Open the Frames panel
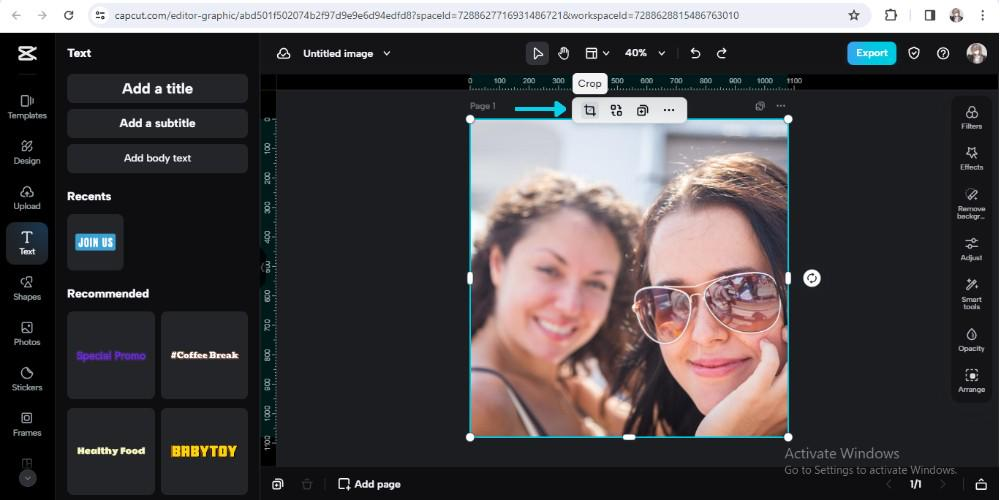Screen dimensions: 1000x500 (27, 423)
